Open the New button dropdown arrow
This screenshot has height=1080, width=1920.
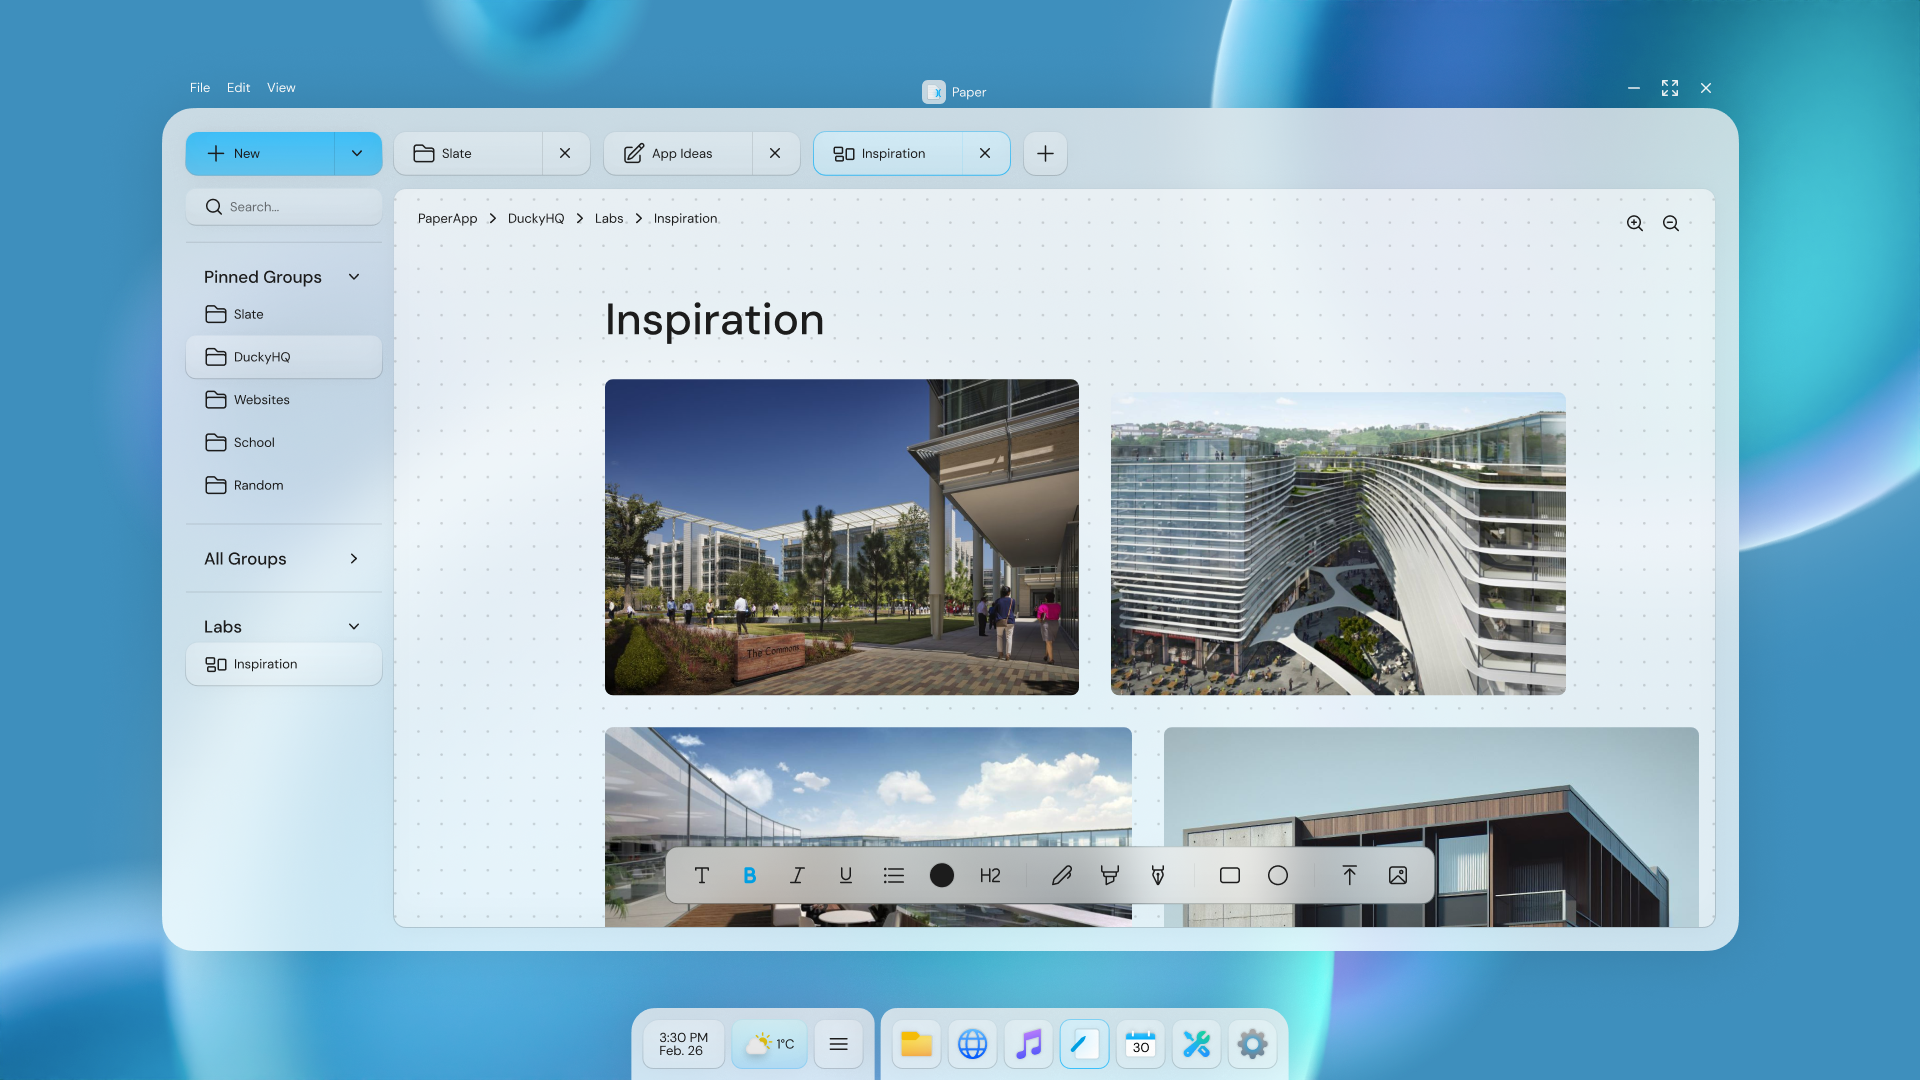[358, 154]
